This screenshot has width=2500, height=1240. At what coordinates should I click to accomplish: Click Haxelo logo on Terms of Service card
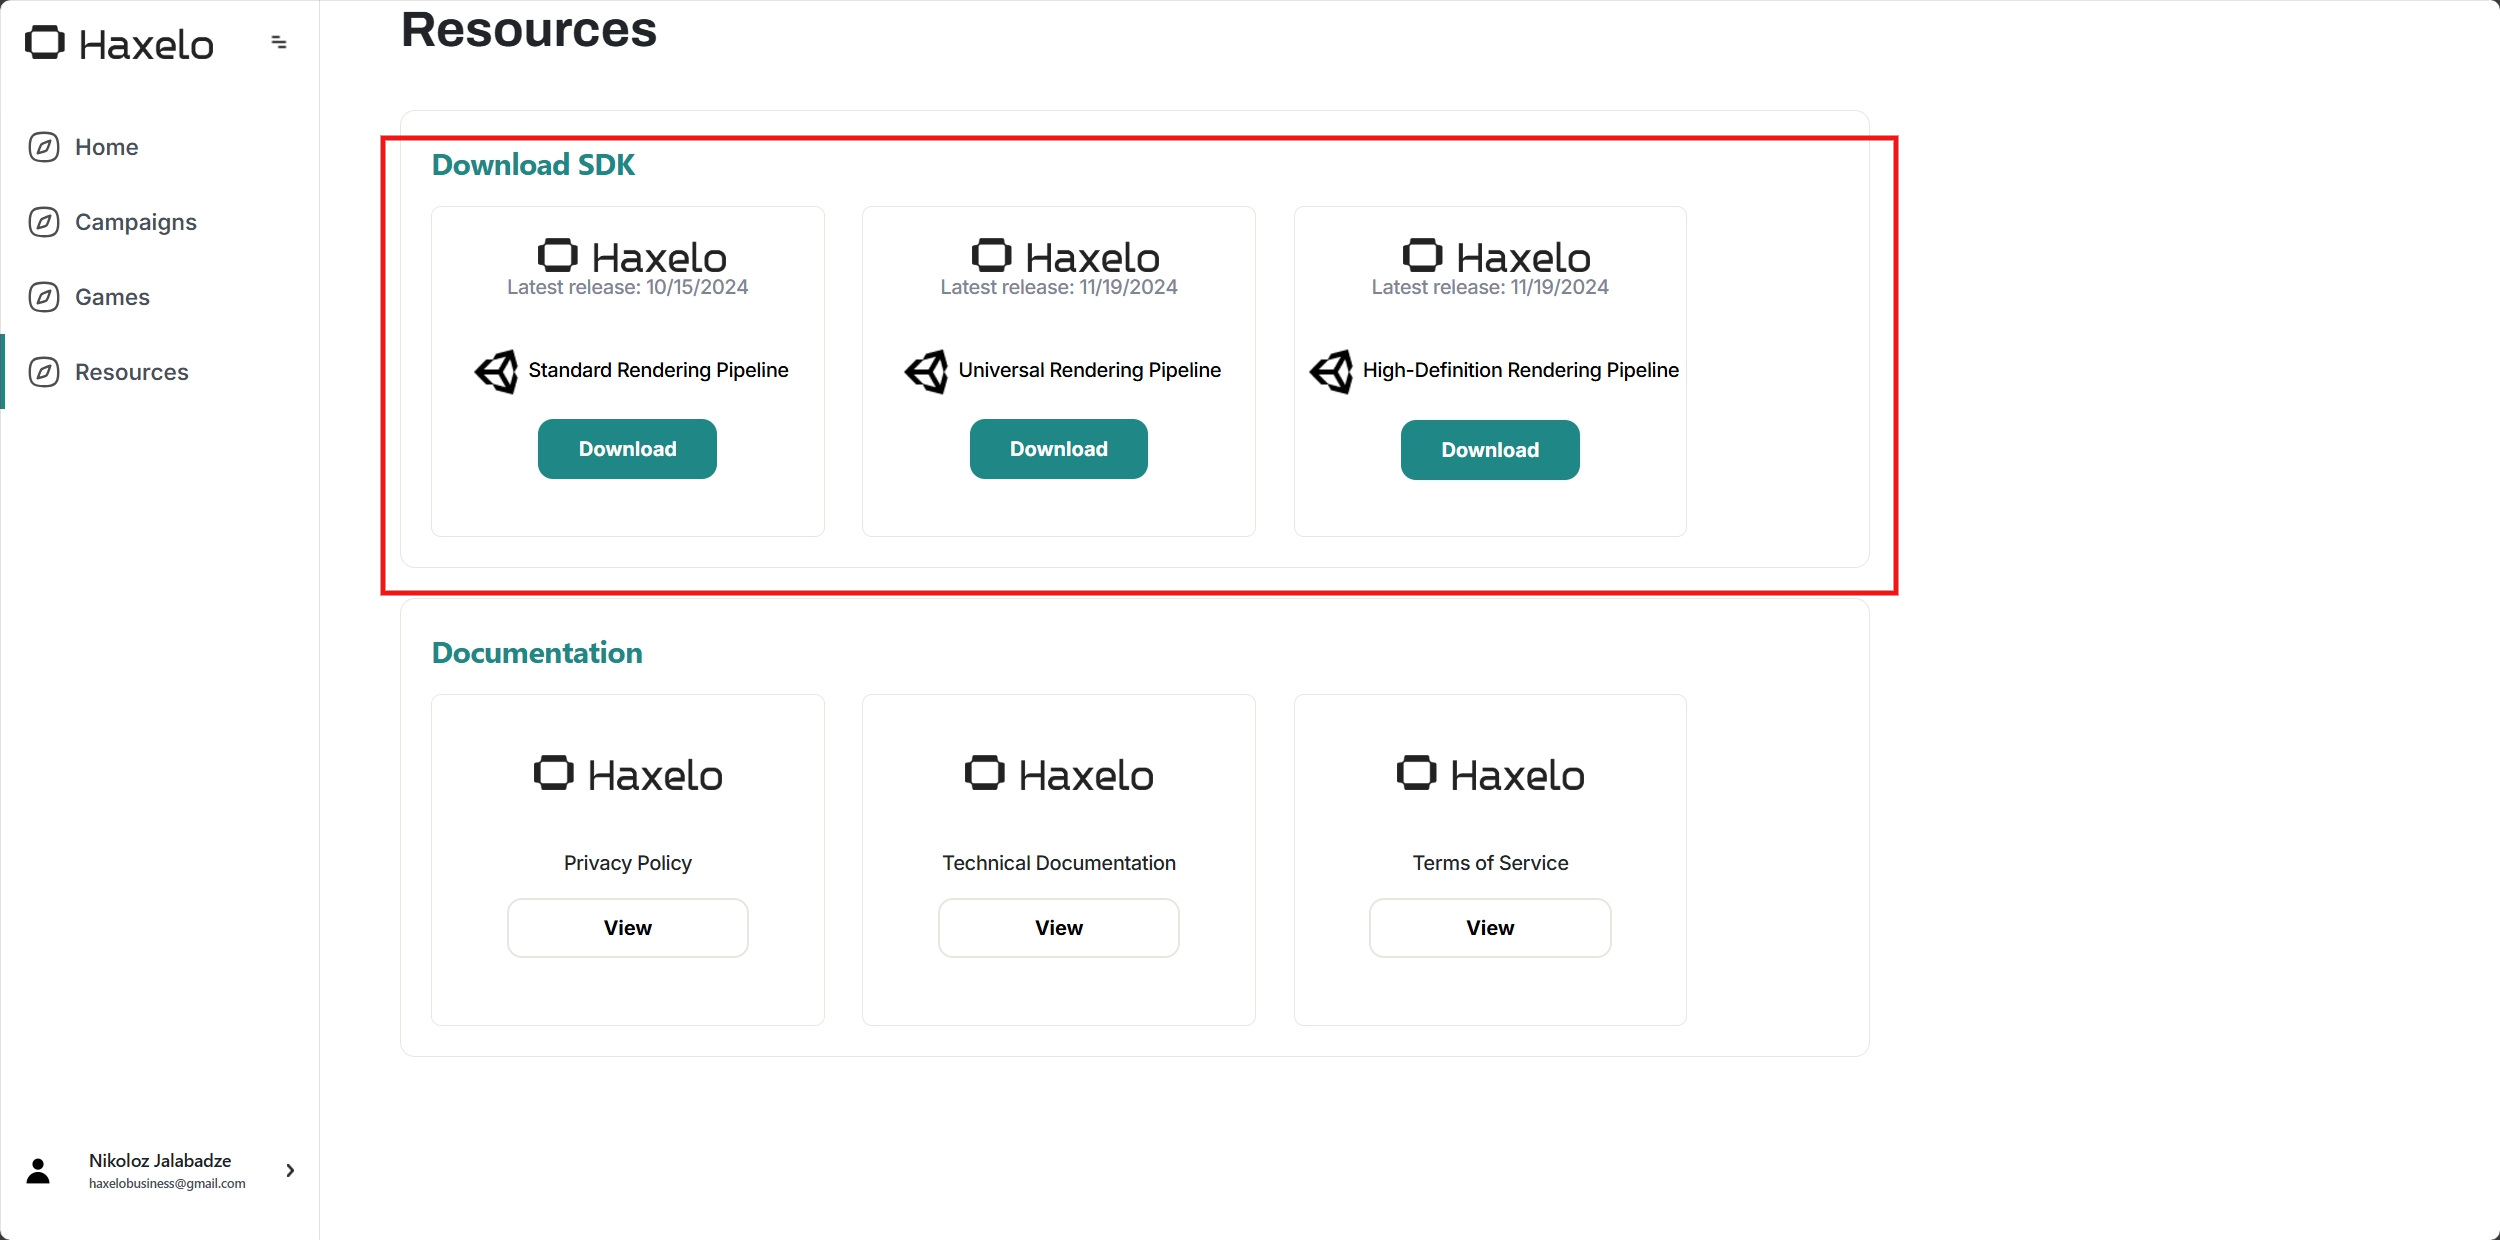coord(1491,775)
